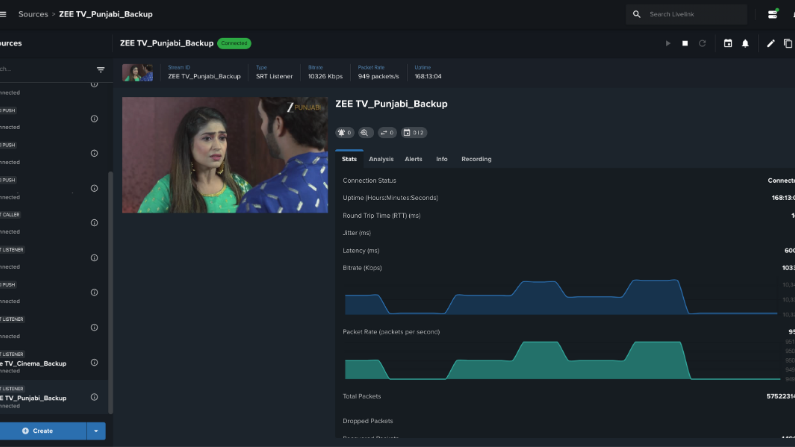Viewport: 795px width, 447px height.
Task: Go back to Sources via breadcrumb
Action: tap(33, 14)
